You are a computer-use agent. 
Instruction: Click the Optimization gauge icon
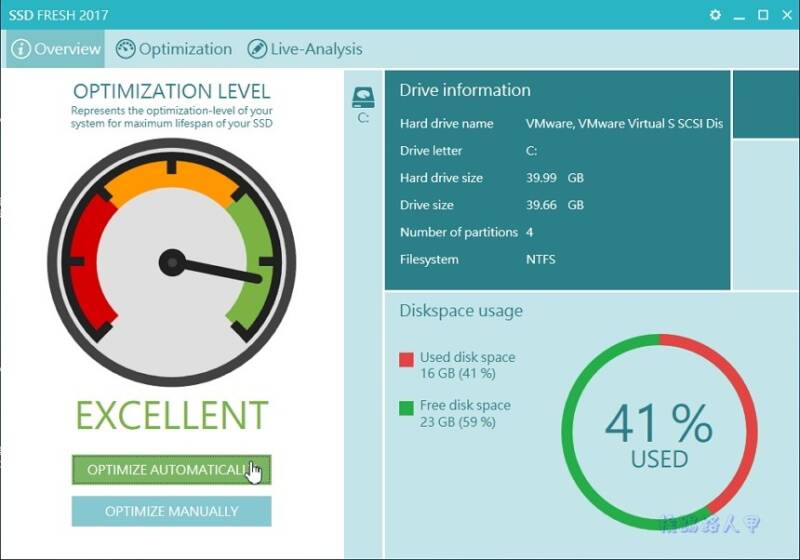point(126,49)
